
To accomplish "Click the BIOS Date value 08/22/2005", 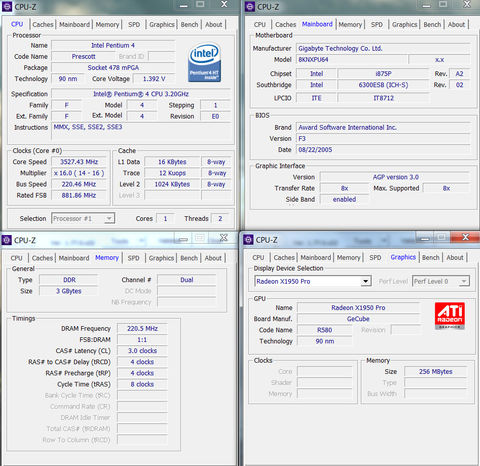I will point(383,150).
